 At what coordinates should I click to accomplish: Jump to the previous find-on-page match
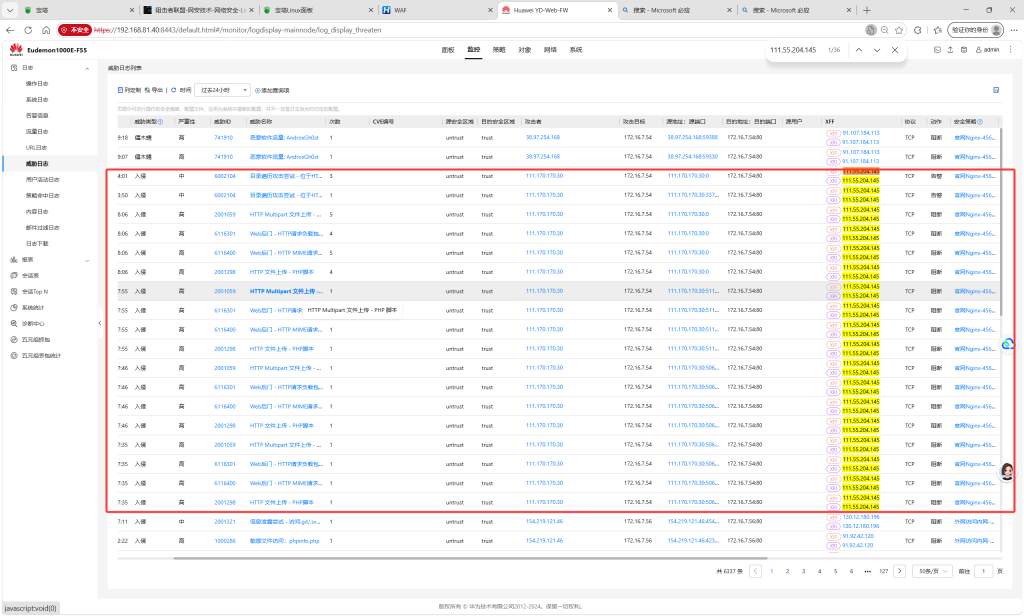click(859, 50)
